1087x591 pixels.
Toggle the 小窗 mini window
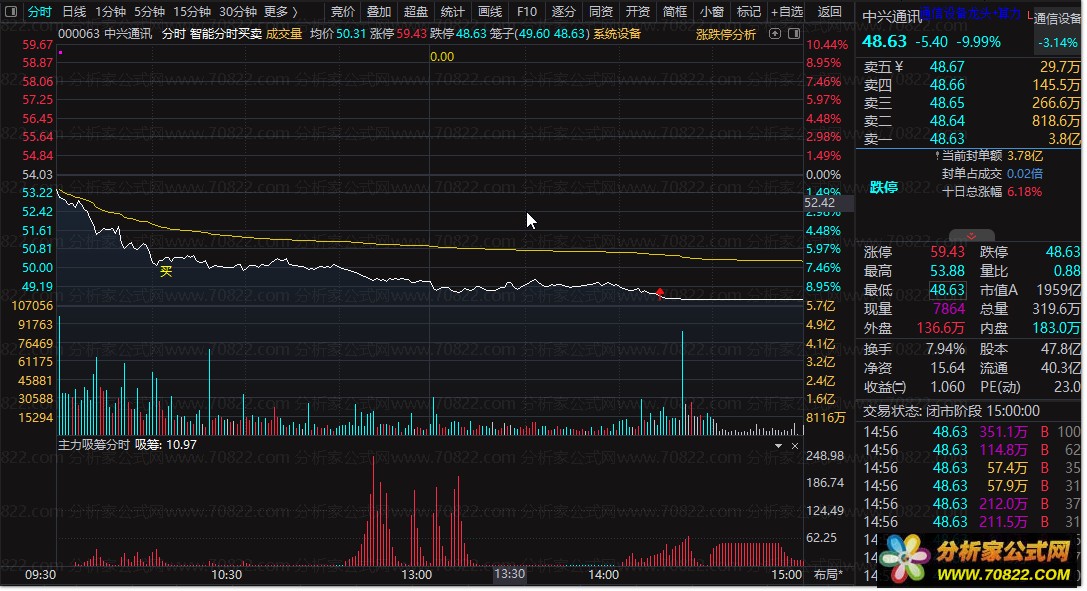coord(712,12)
